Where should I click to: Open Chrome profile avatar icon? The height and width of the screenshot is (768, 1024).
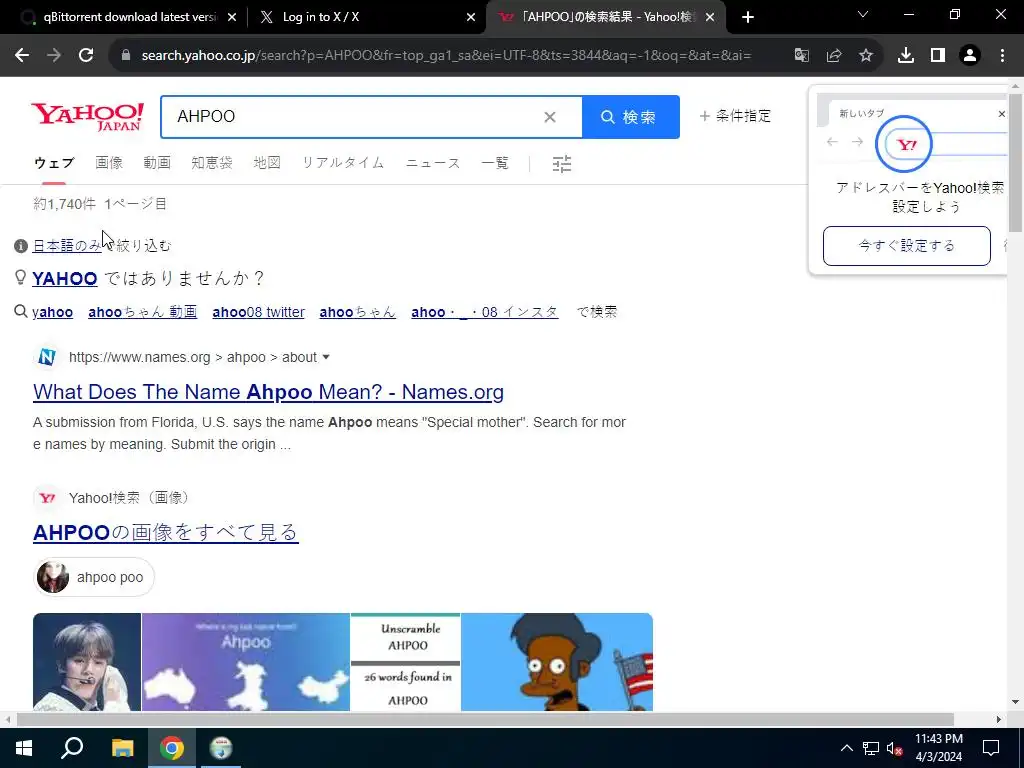tap(970, 56)
